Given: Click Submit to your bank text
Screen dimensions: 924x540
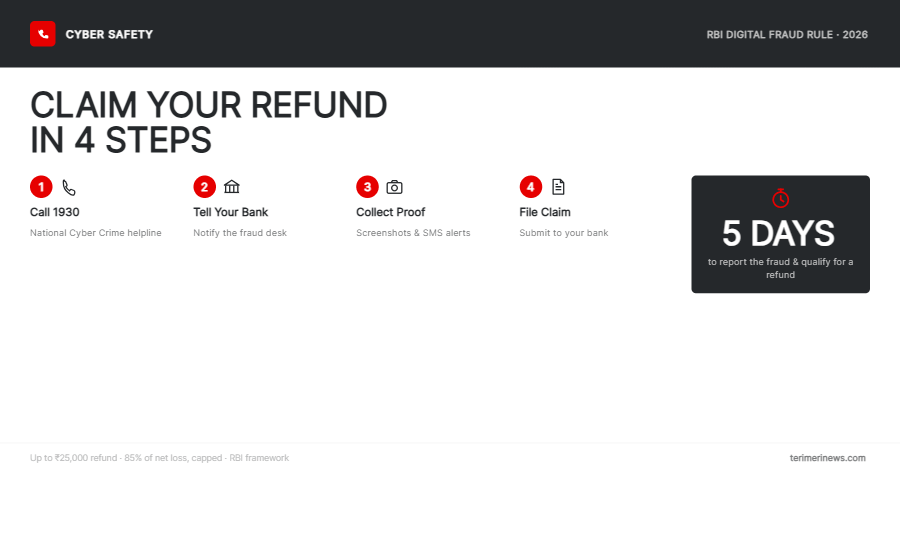Looking at the screenshot, I should pos(563,233).
